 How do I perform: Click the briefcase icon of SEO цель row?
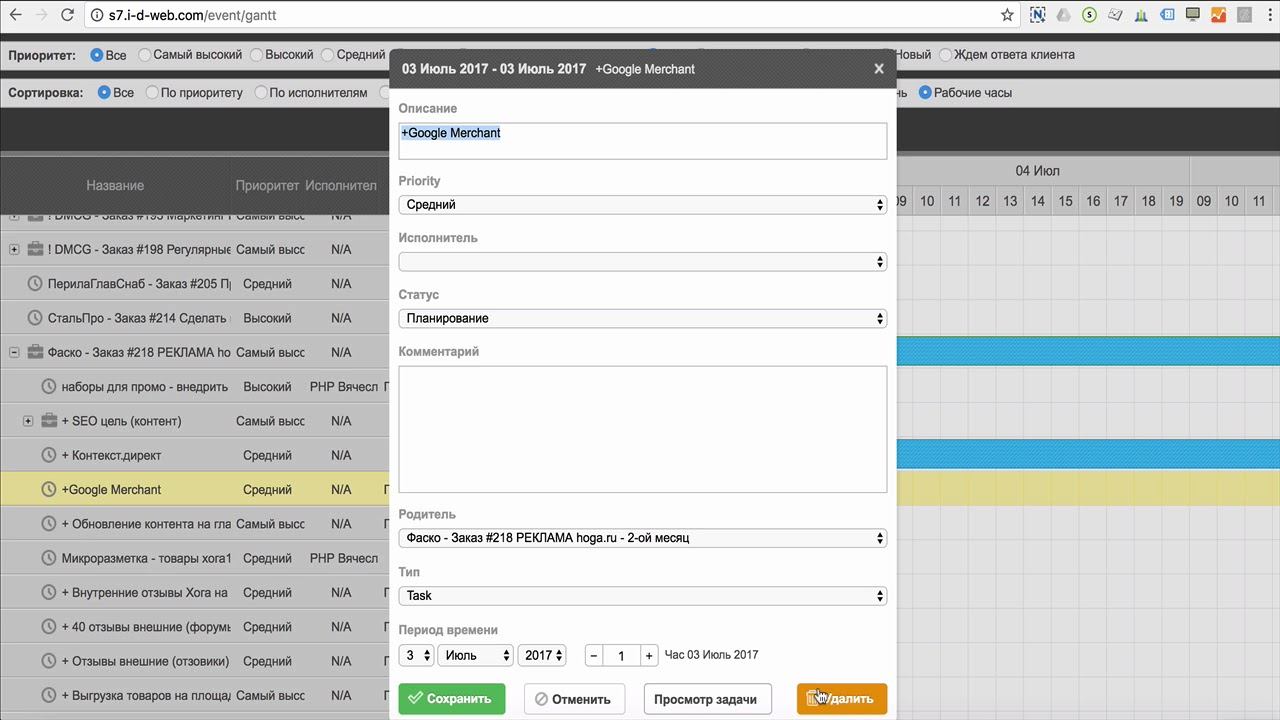[x=49, y=421]
